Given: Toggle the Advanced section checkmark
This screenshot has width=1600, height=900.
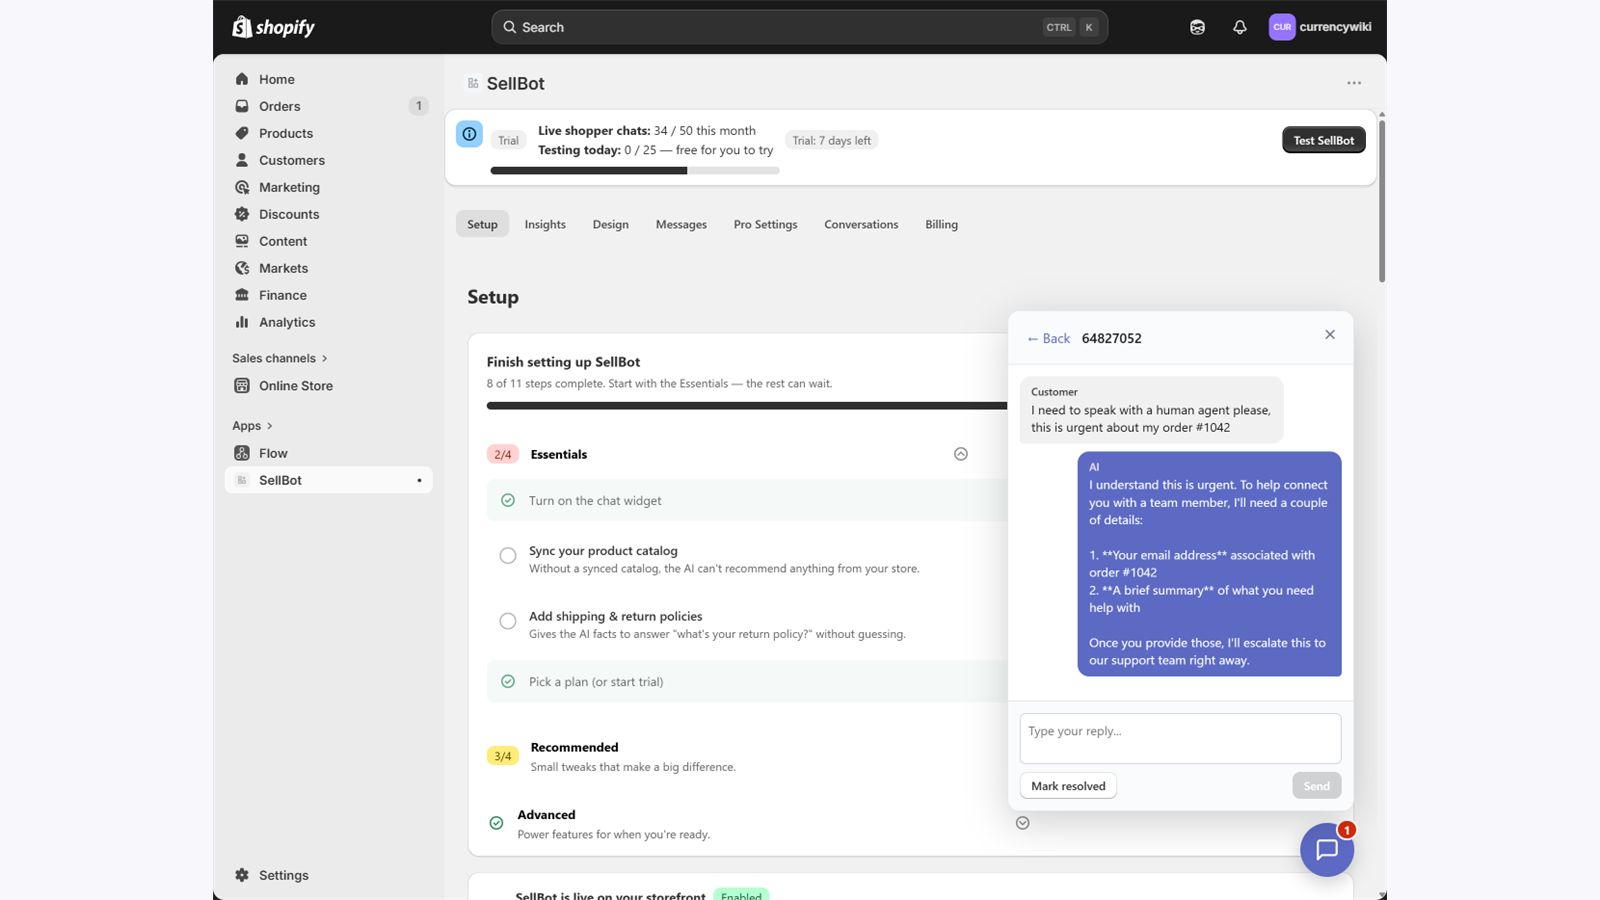Looking at the screenshot, I should (x=496, y=823).
